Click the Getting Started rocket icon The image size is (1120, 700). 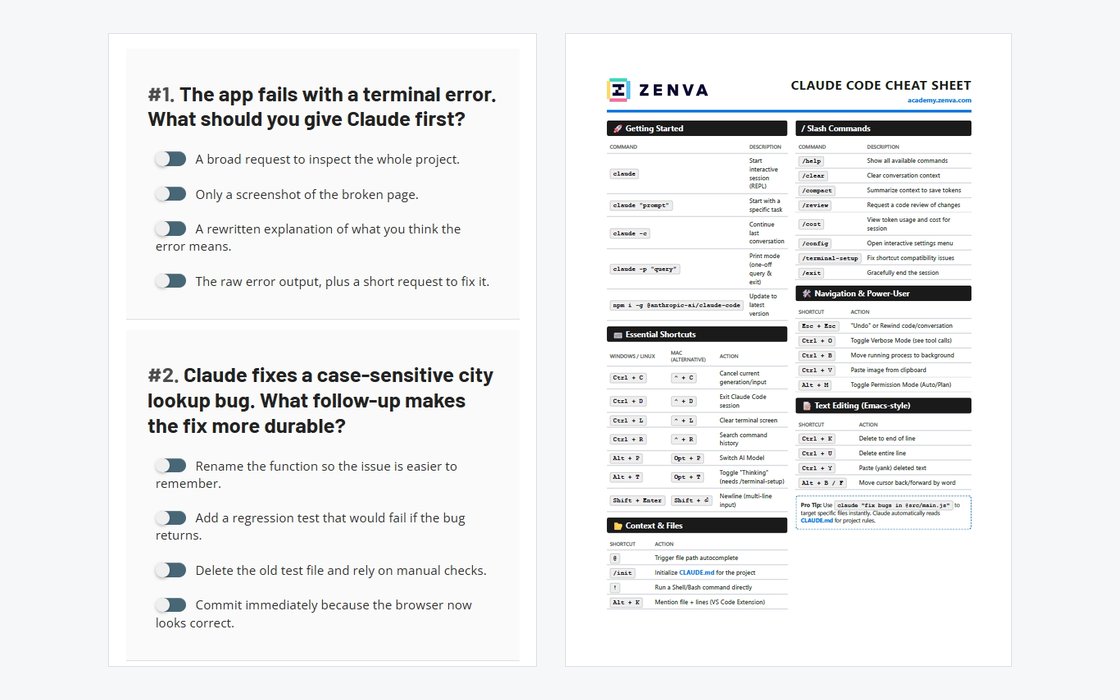coord(617,129)
